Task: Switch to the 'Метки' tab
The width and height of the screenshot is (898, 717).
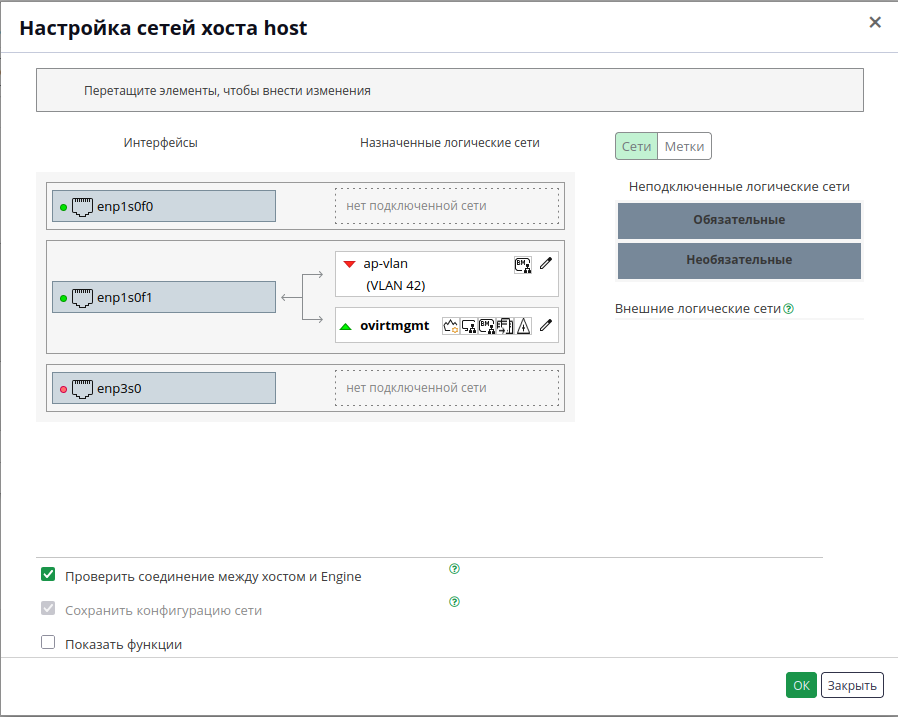Action: point(684,146)
